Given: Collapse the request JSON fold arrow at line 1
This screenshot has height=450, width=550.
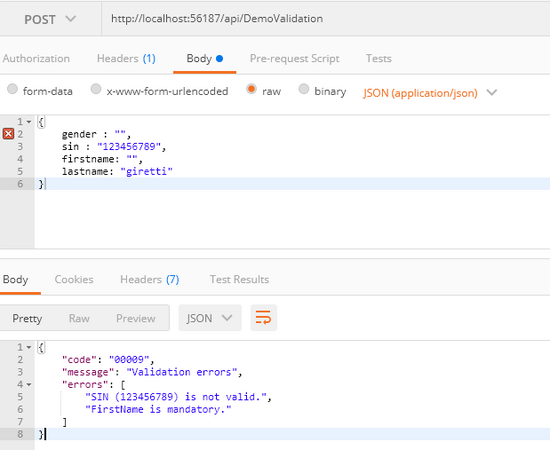Looking at the screenshot, I should point(29,122).
